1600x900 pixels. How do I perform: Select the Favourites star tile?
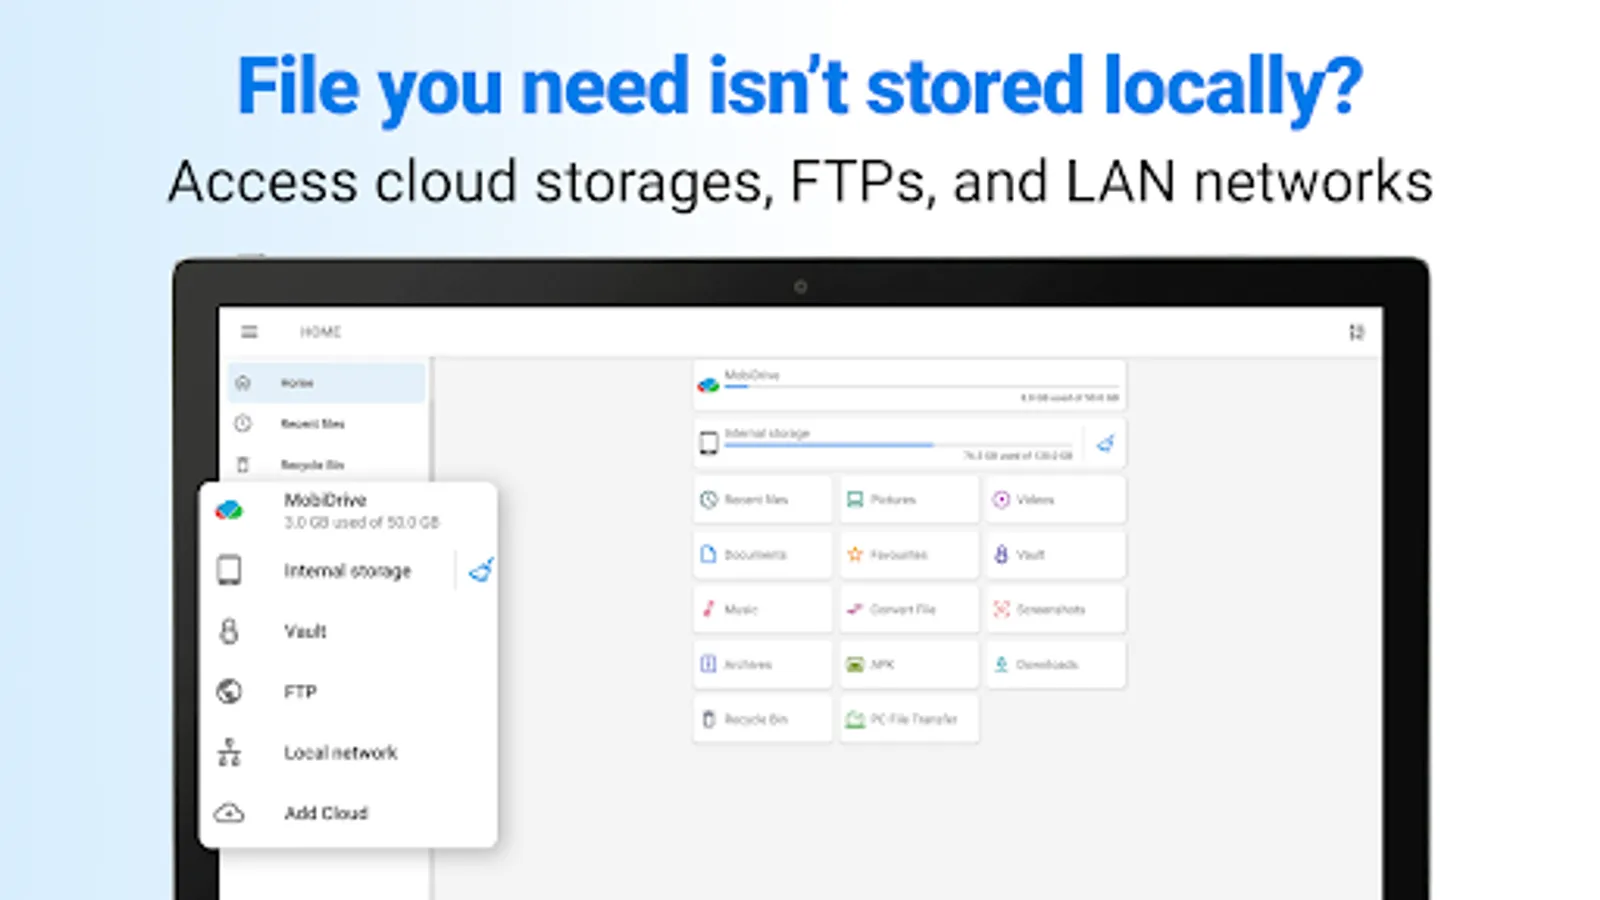tap(909, 554)
